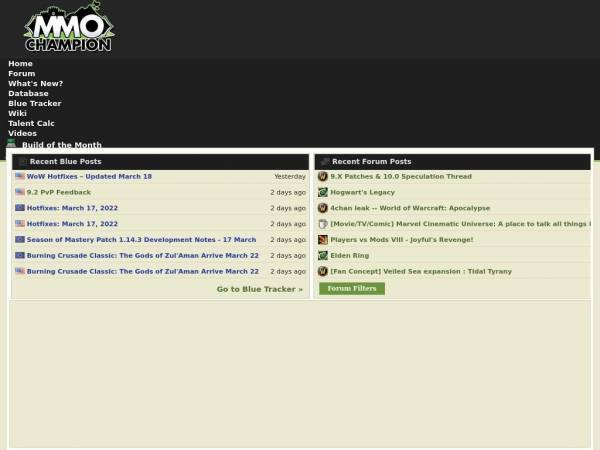Click EU flag beside Hotfixes March 17
The image size is (600, 450).
(20, 208)
